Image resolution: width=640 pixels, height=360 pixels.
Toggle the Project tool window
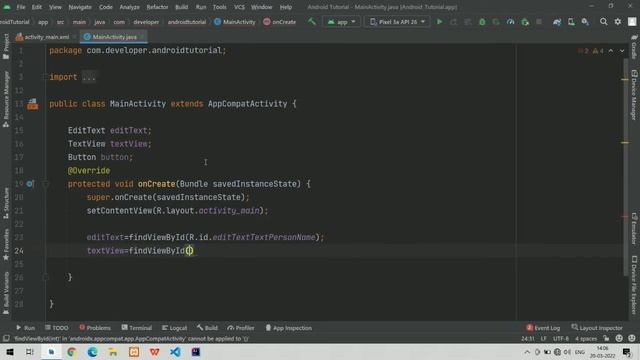(x=6, y=47)
